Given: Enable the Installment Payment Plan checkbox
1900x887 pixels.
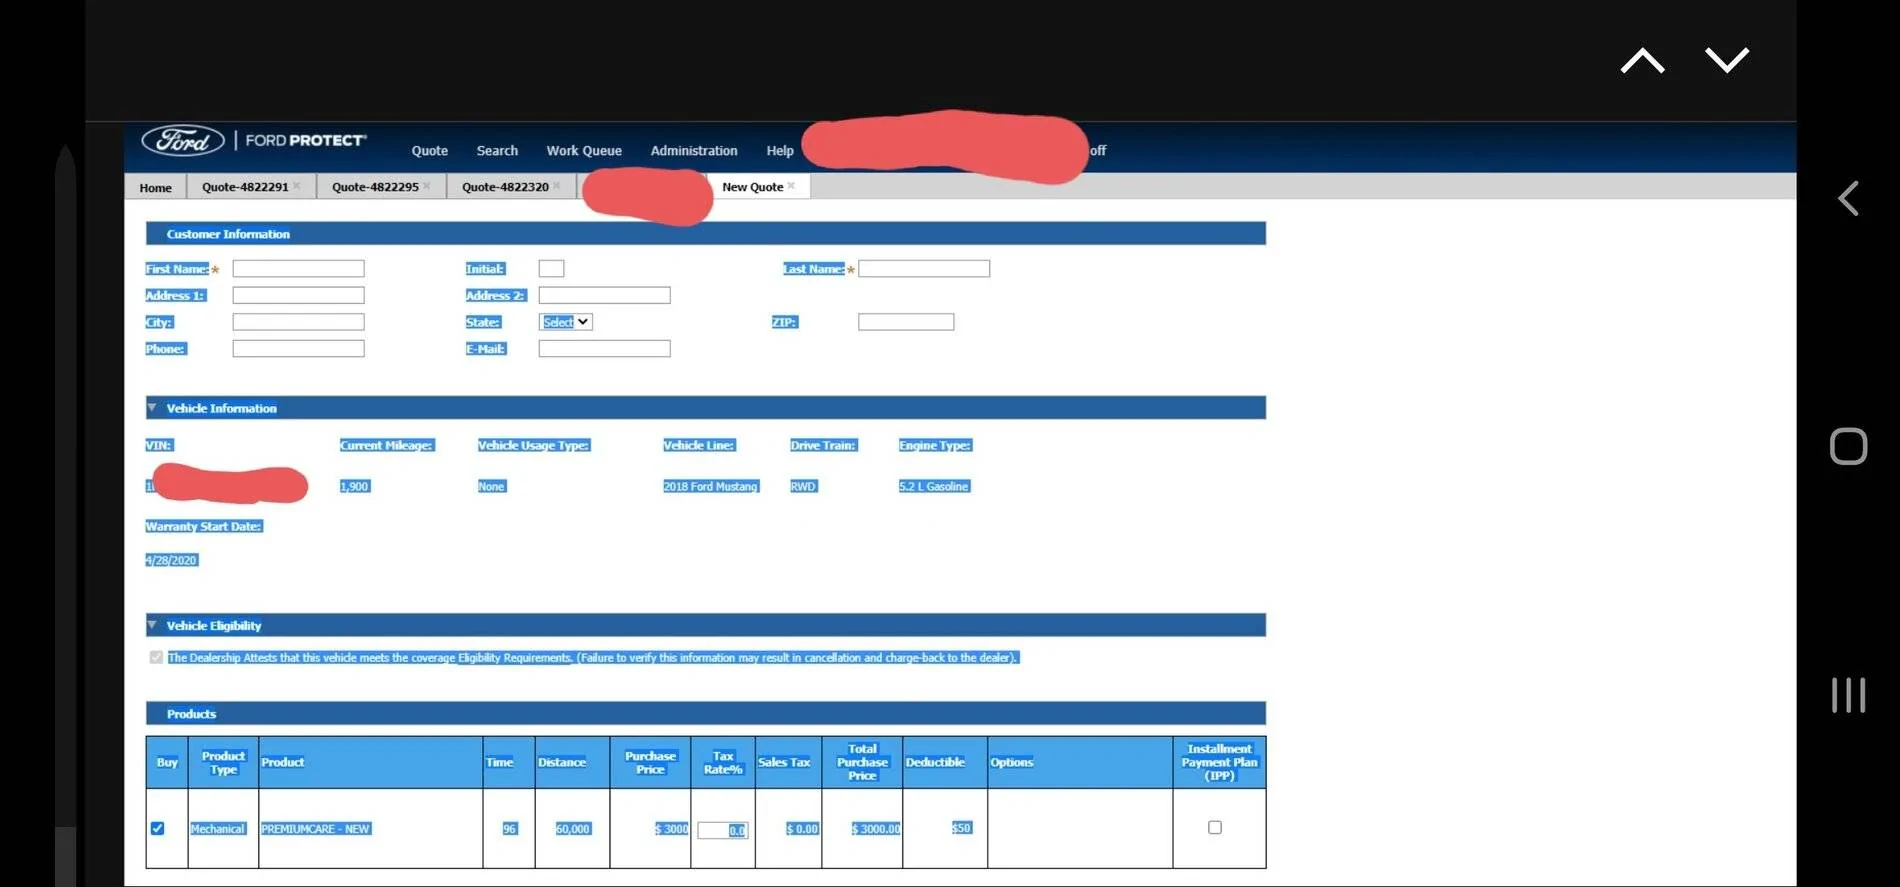Looking at the screenshot, I should pos(1215,827).
